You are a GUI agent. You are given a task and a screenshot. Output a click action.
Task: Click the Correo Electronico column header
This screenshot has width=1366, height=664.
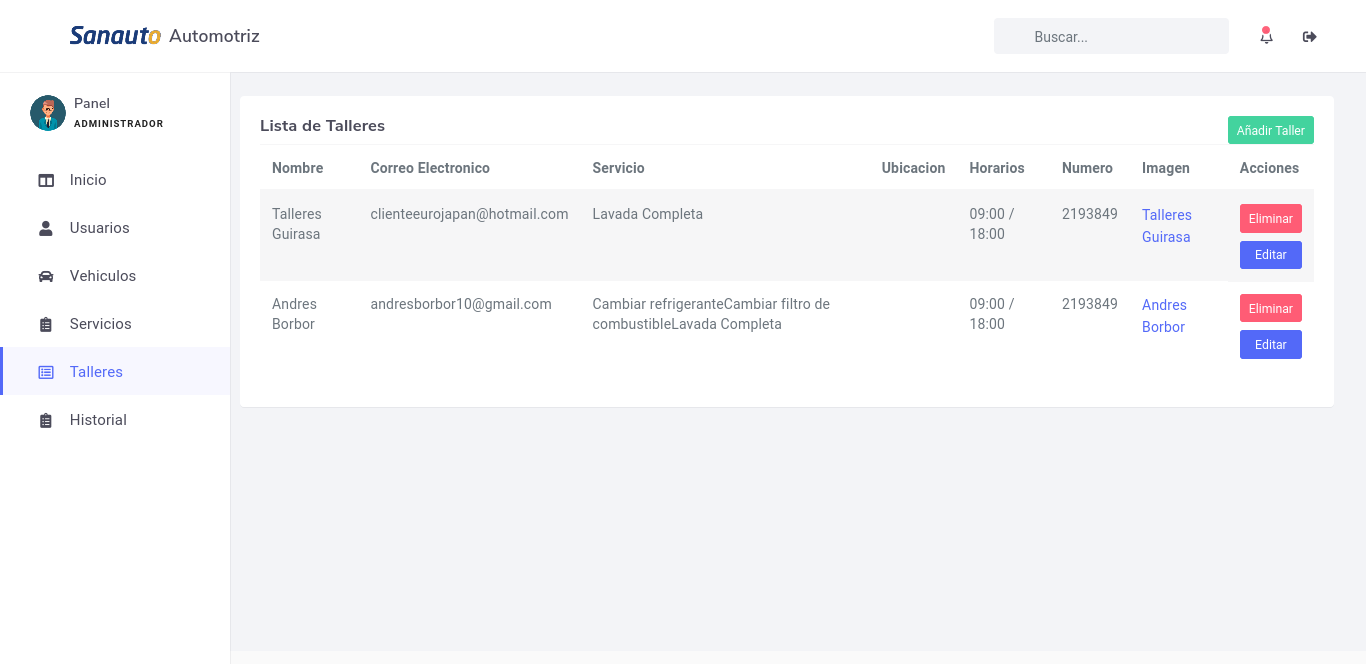(430, 168)
